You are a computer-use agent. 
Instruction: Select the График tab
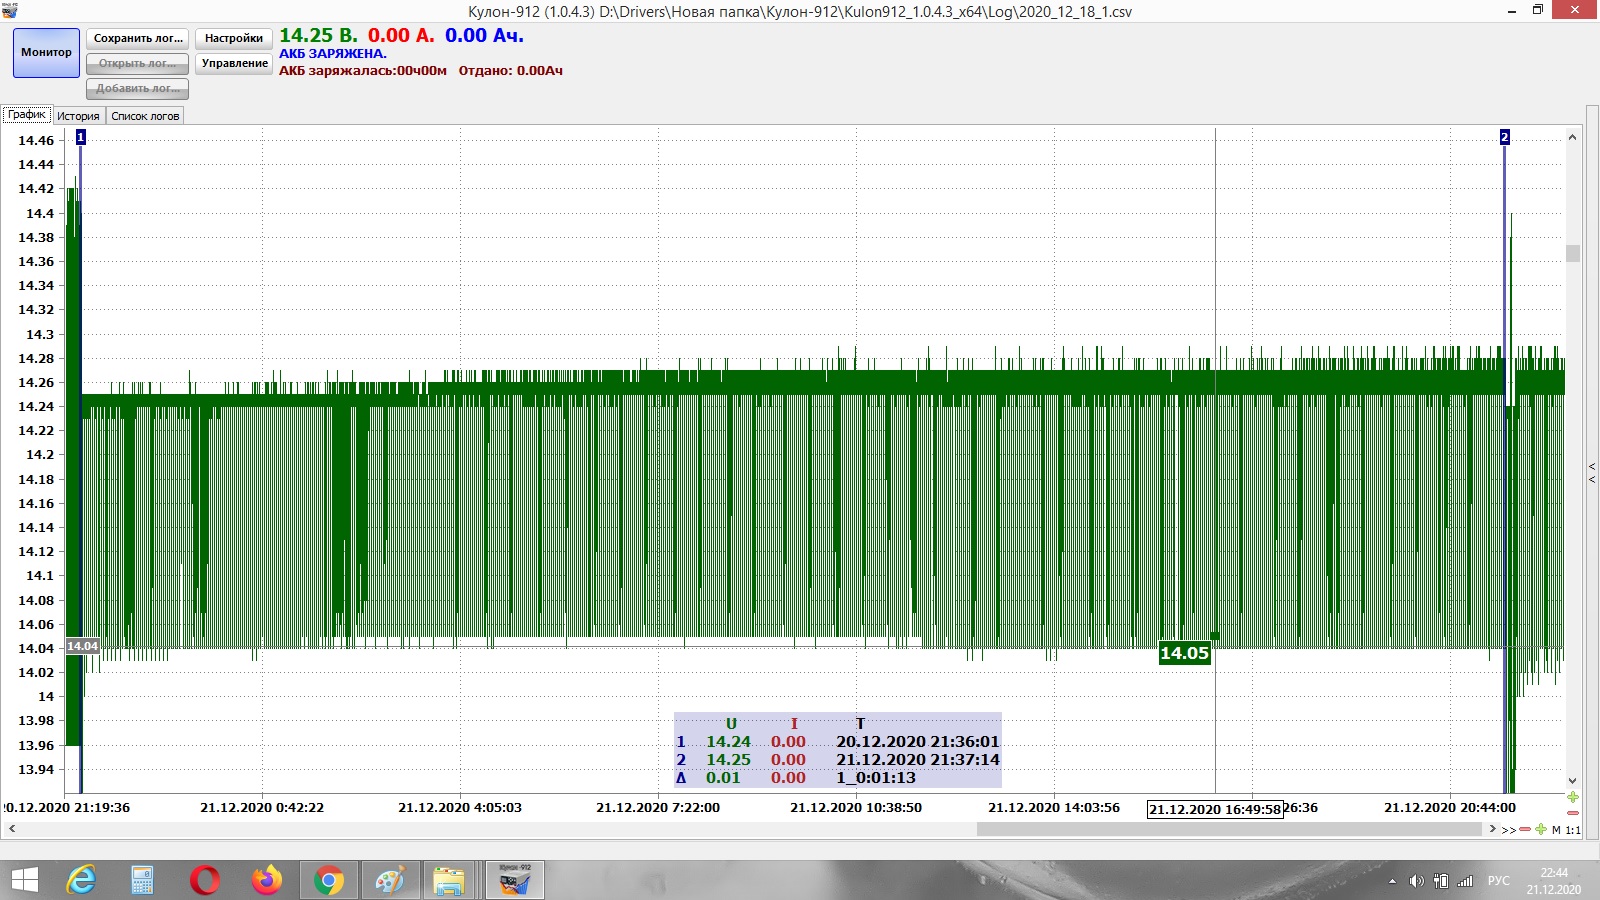tap(27, 115)
